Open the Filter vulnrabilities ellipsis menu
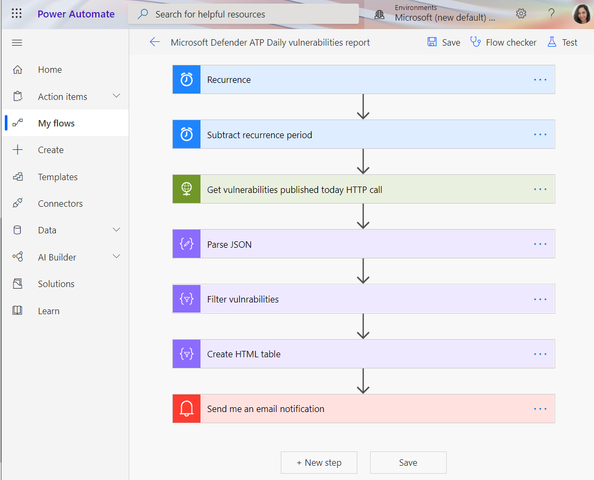The width and height of the screenshot is (594, 480). (540, 299)
